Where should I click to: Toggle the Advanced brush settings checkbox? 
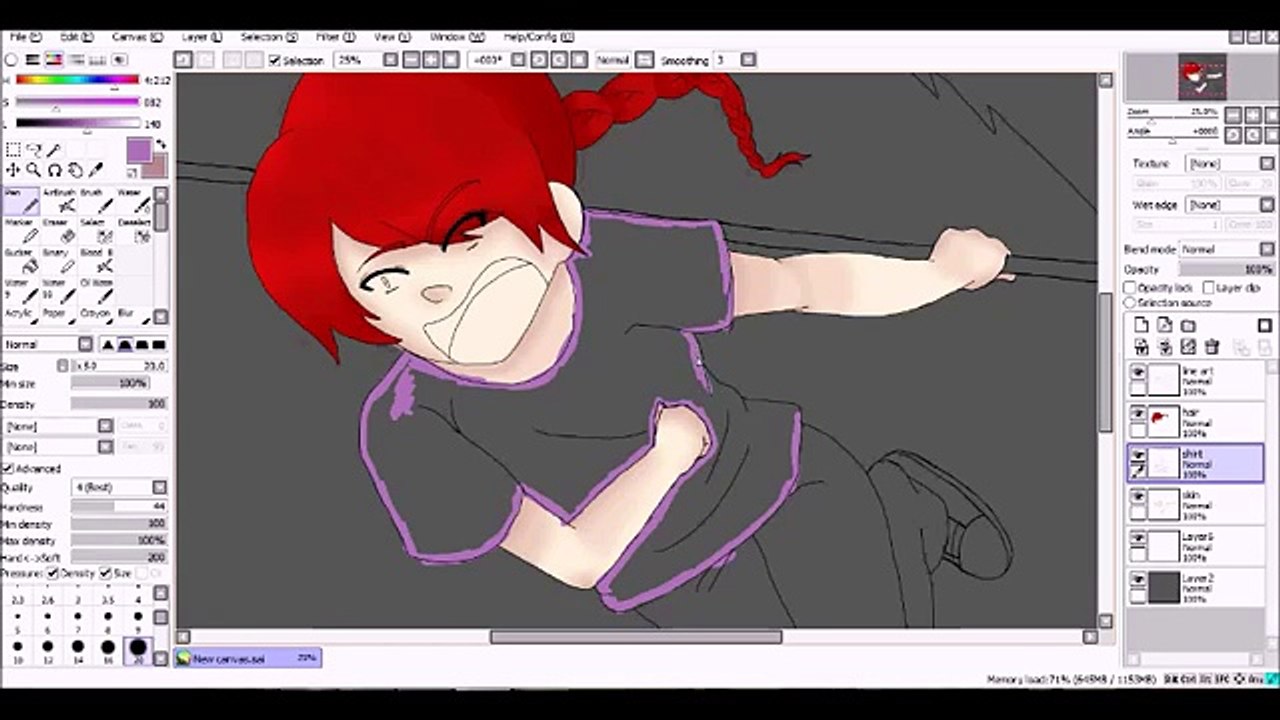click(x=8, y=468)
